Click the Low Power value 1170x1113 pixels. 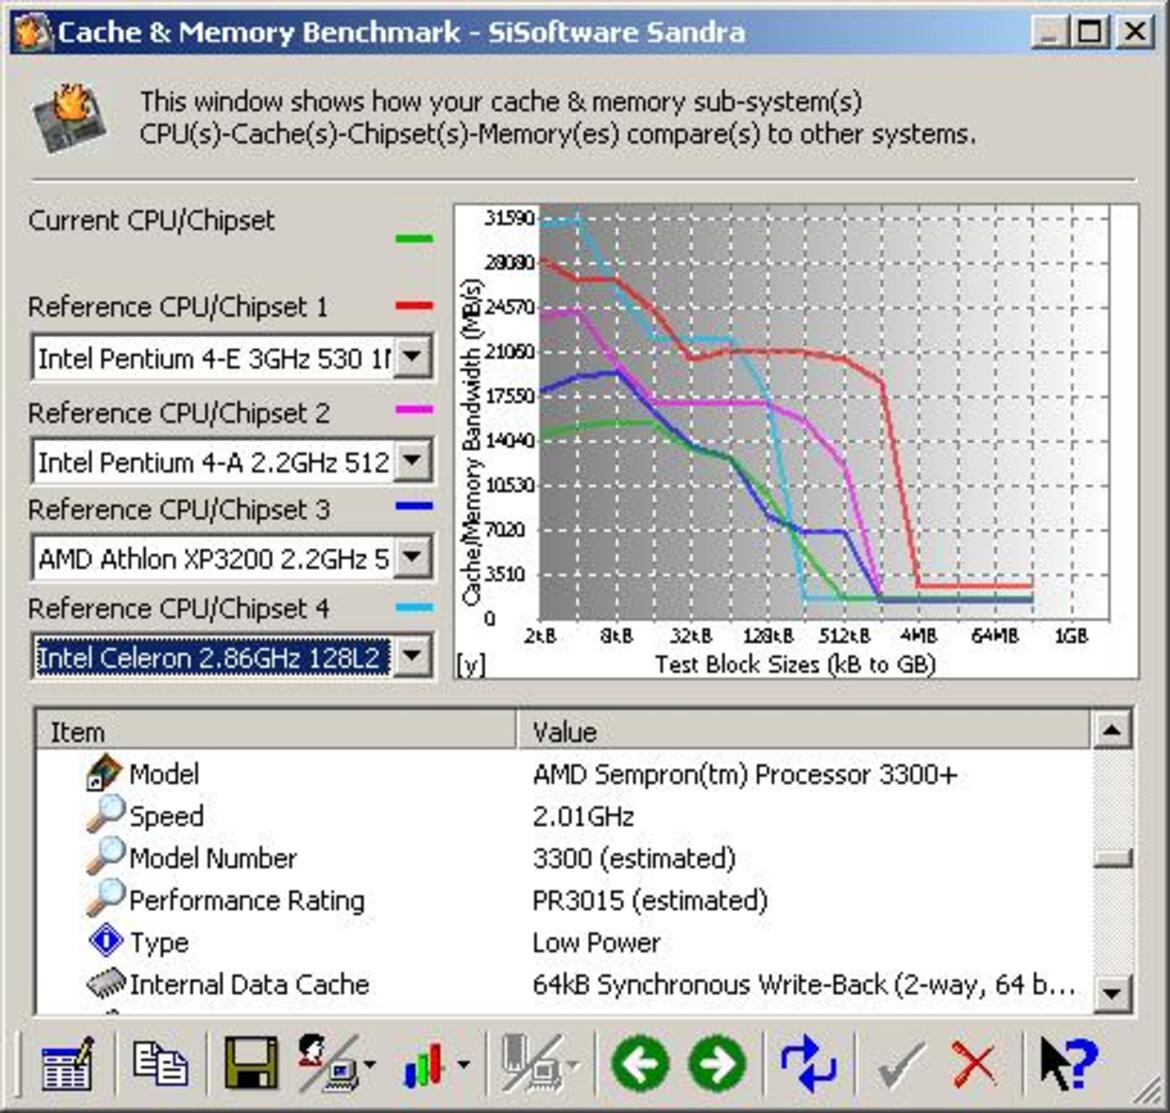pos(596,943)
